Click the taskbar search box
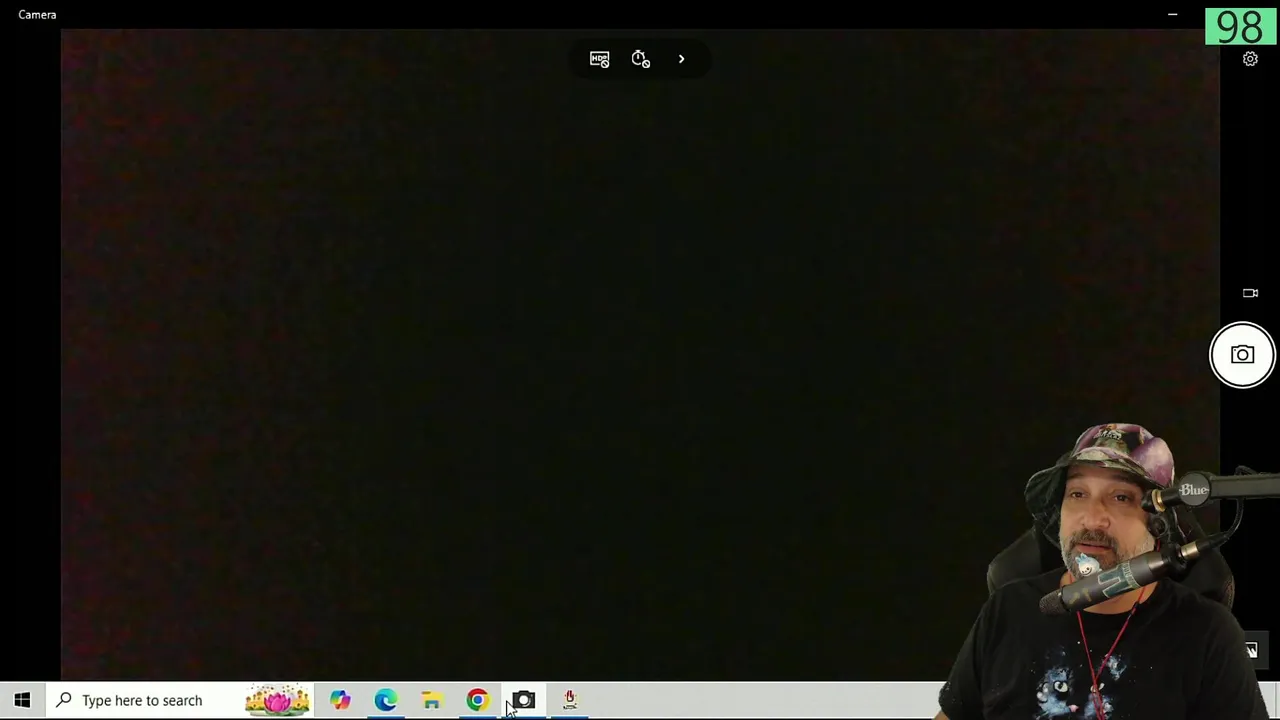The width and height of the screenshot is (1280, 720). coord(179,700)
